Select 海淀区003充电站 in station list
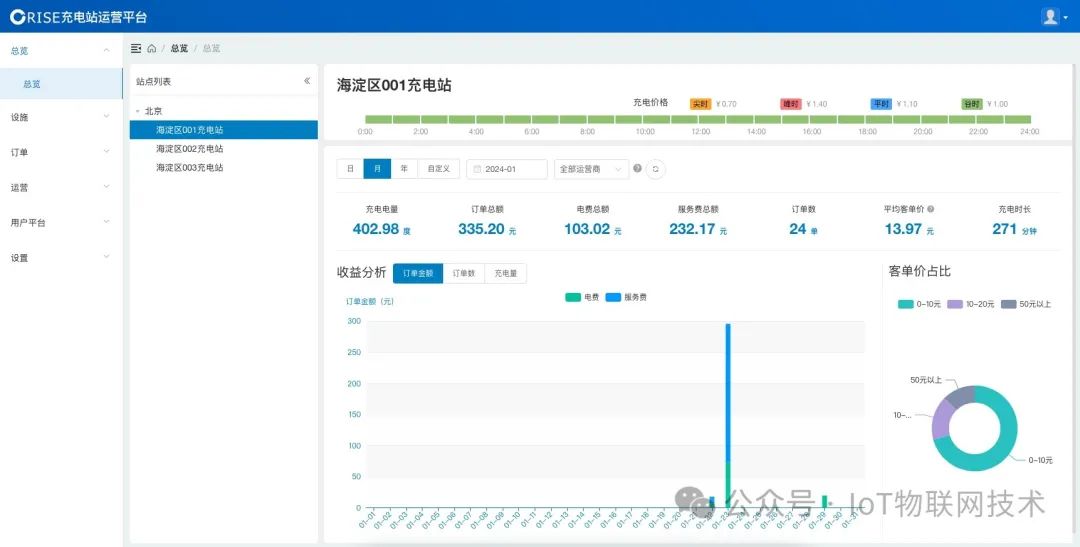Screen dimensions: 1080x547 point(224,167)
